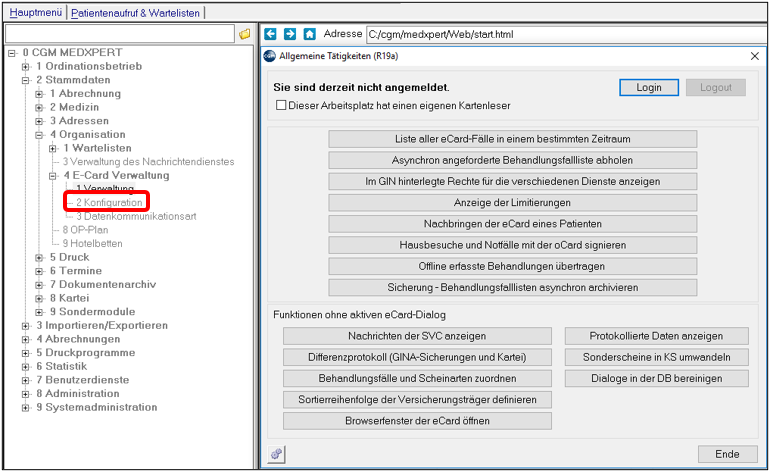Expand the 1 Ordinationsbetrieb node
This screenshot has width=770, height=472.
[26, 66]
